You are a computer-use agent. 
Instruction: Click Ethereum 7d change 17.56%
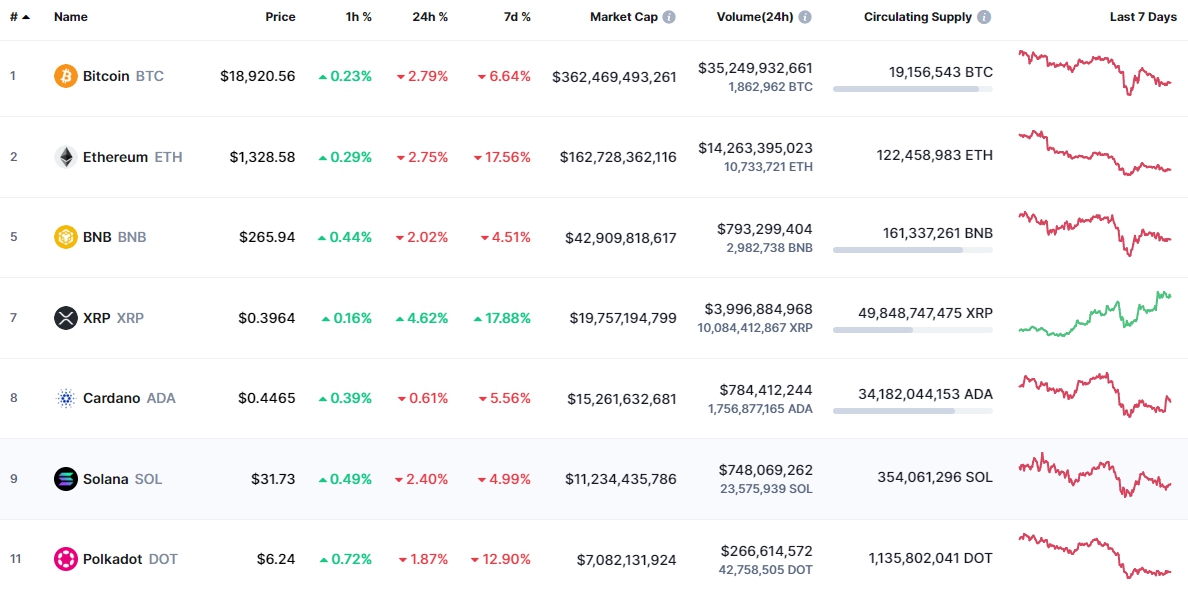pos(502,157)
